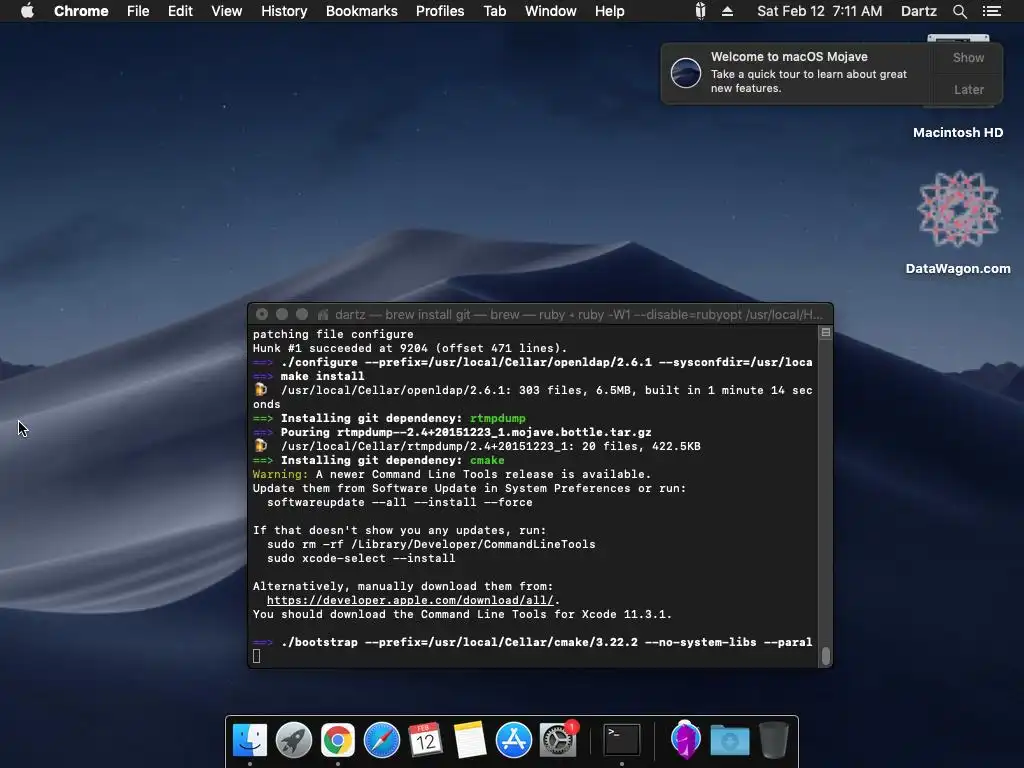
Task: Open the Window menu
Action: click(551, 11)
